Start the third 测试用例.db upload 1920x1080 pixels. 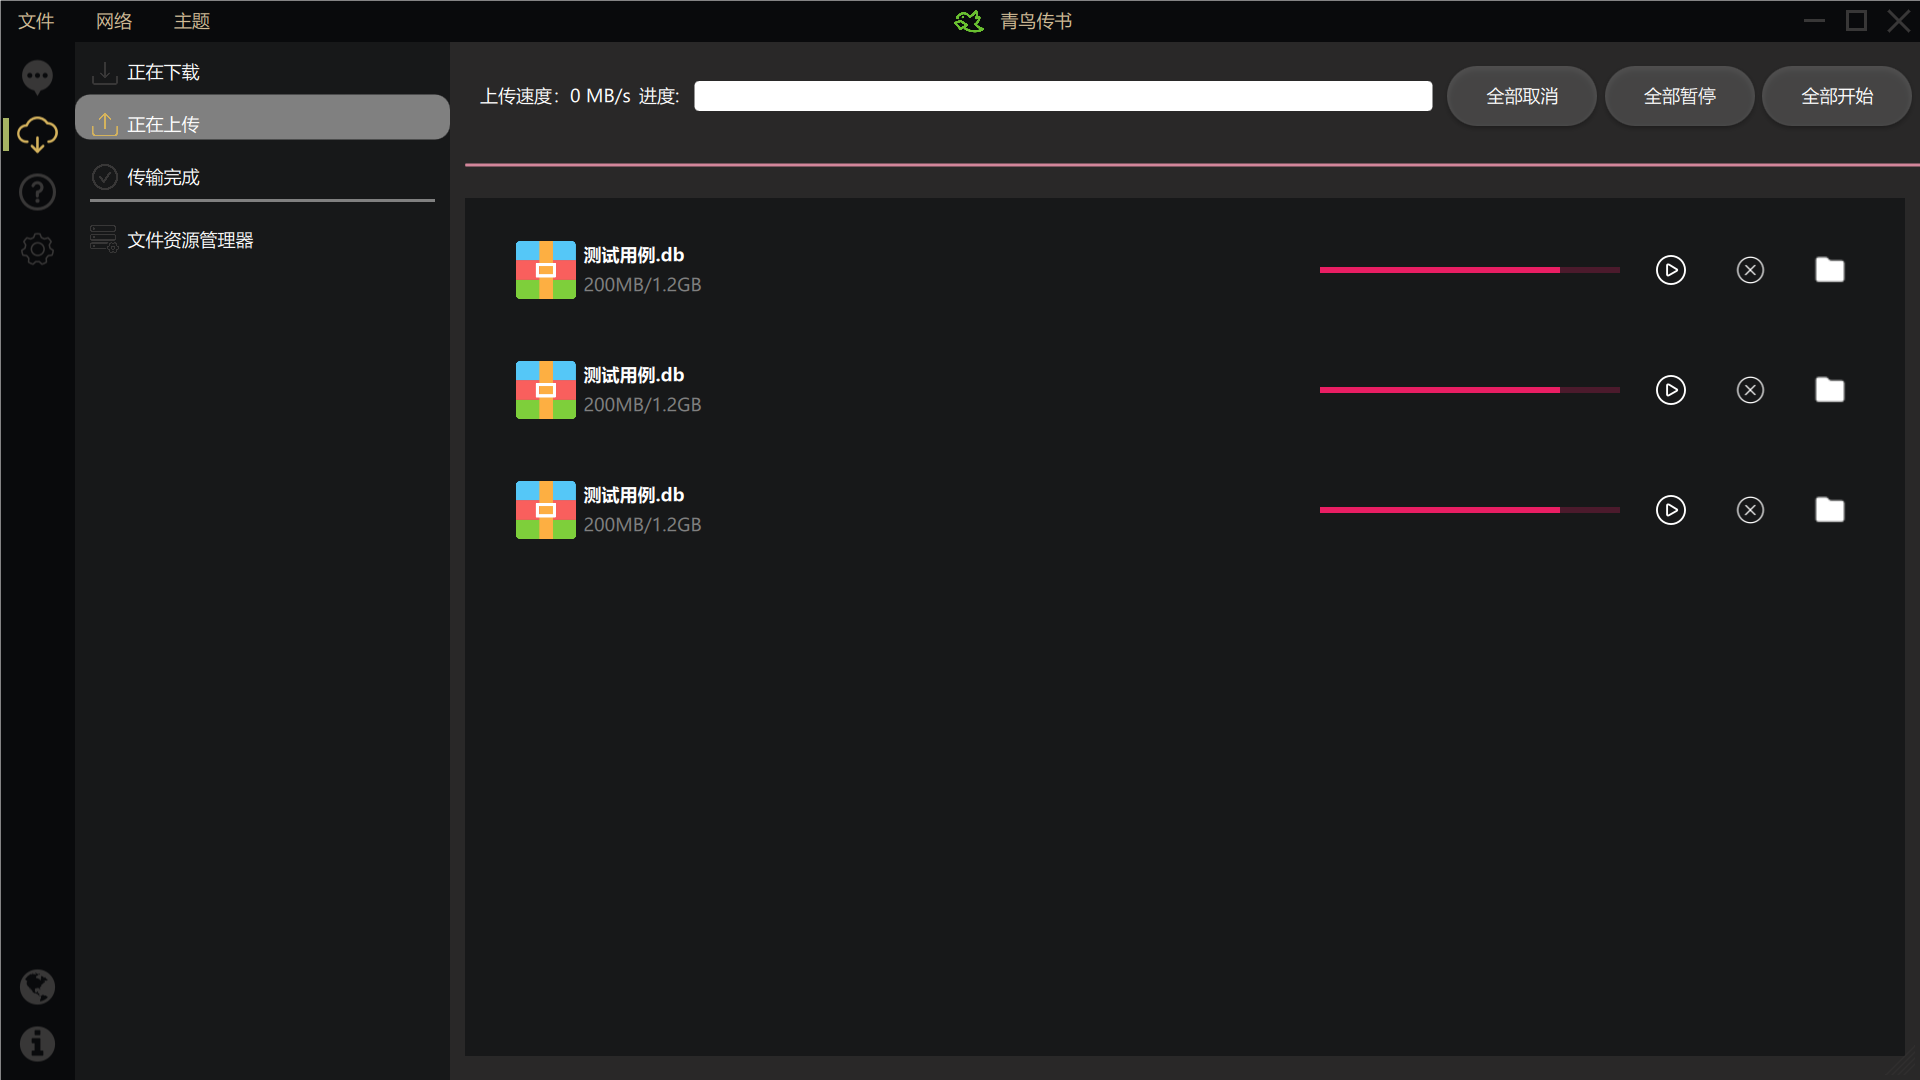(1670, 510)
